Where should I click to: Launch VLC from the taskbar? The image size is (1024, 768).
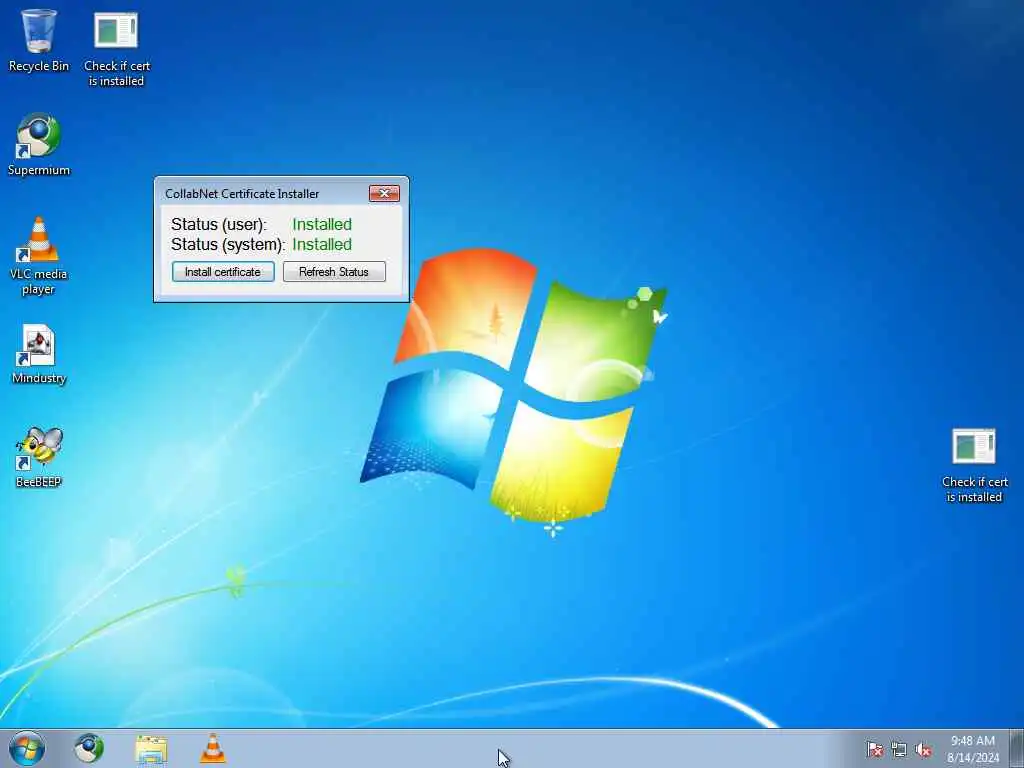212,748
